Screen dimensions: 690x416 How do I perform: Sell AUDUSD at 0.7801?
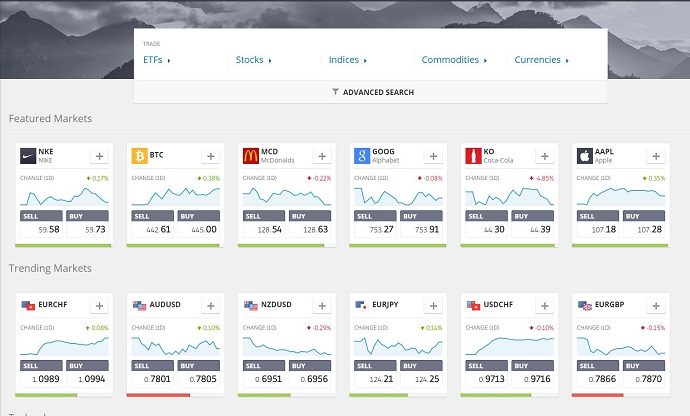click(153, 374)
